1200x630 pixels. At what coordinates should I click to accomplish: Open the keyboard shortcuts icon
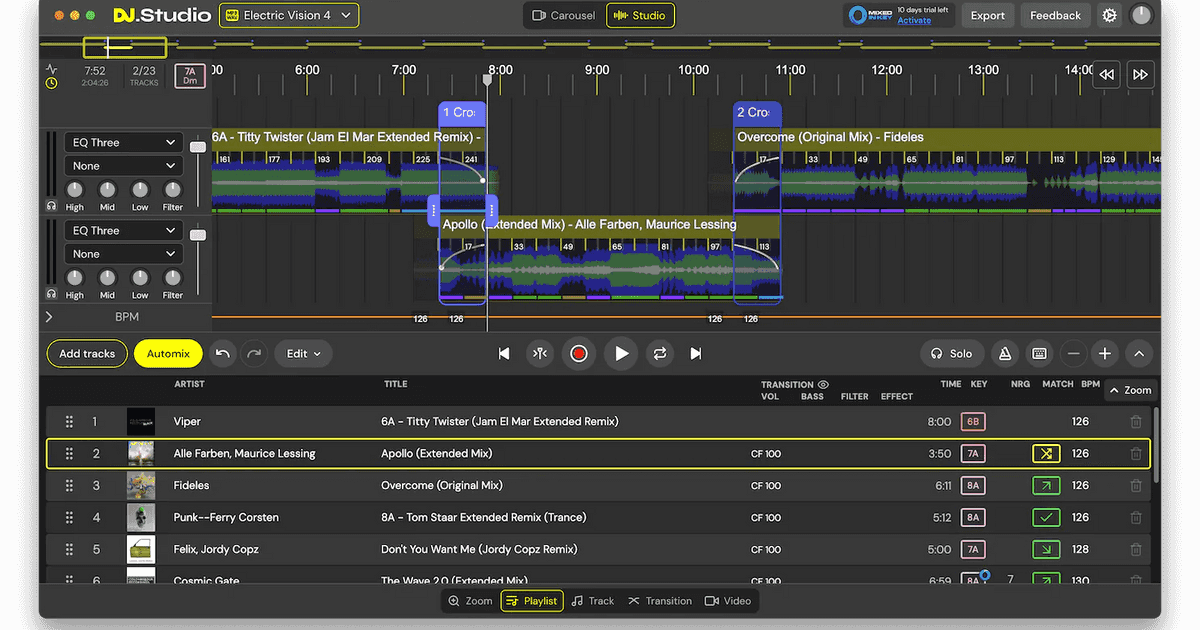[1039, 353]
